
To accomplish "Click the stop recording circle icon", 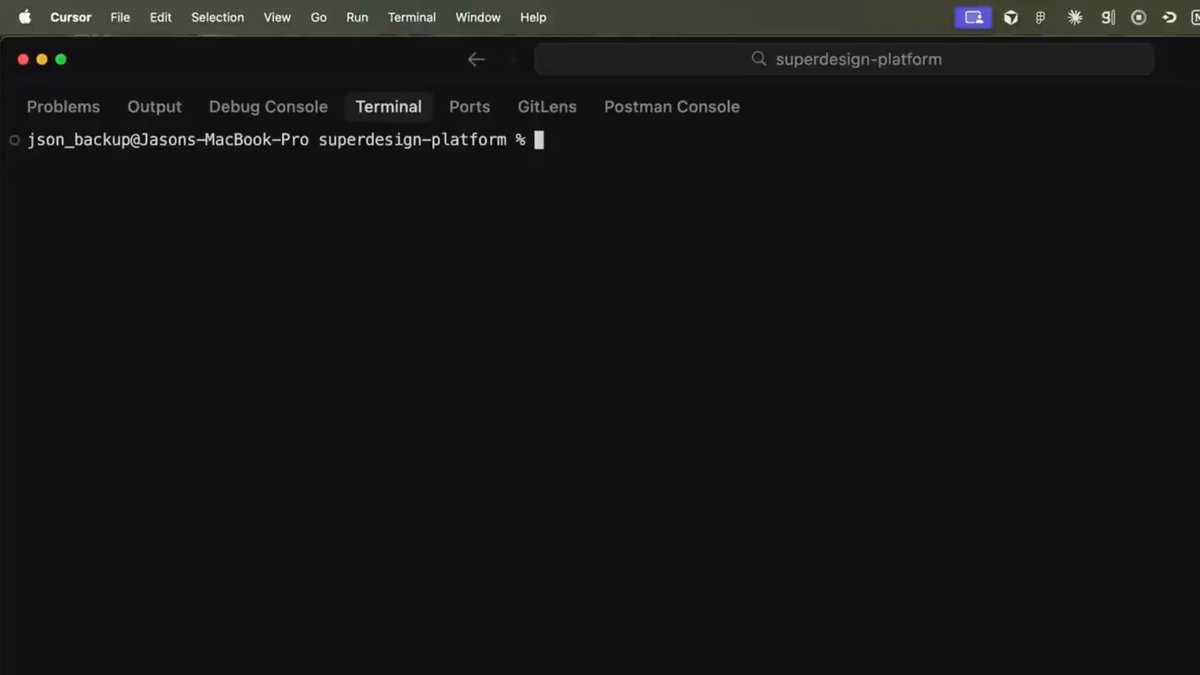I will pyautogui.click(x=1139, y=17).
